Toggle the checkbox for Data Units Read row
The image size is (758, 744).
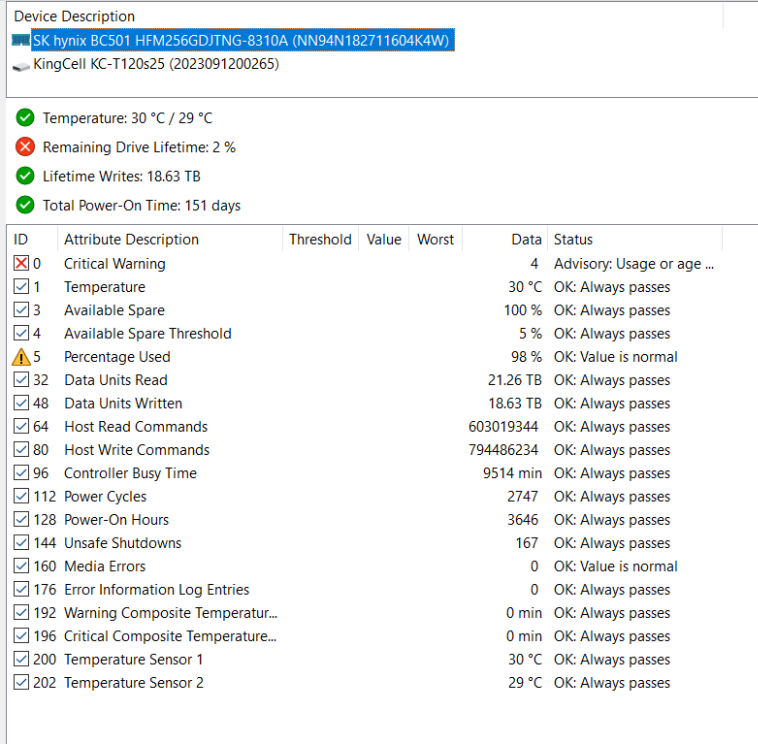coord(21,380)
